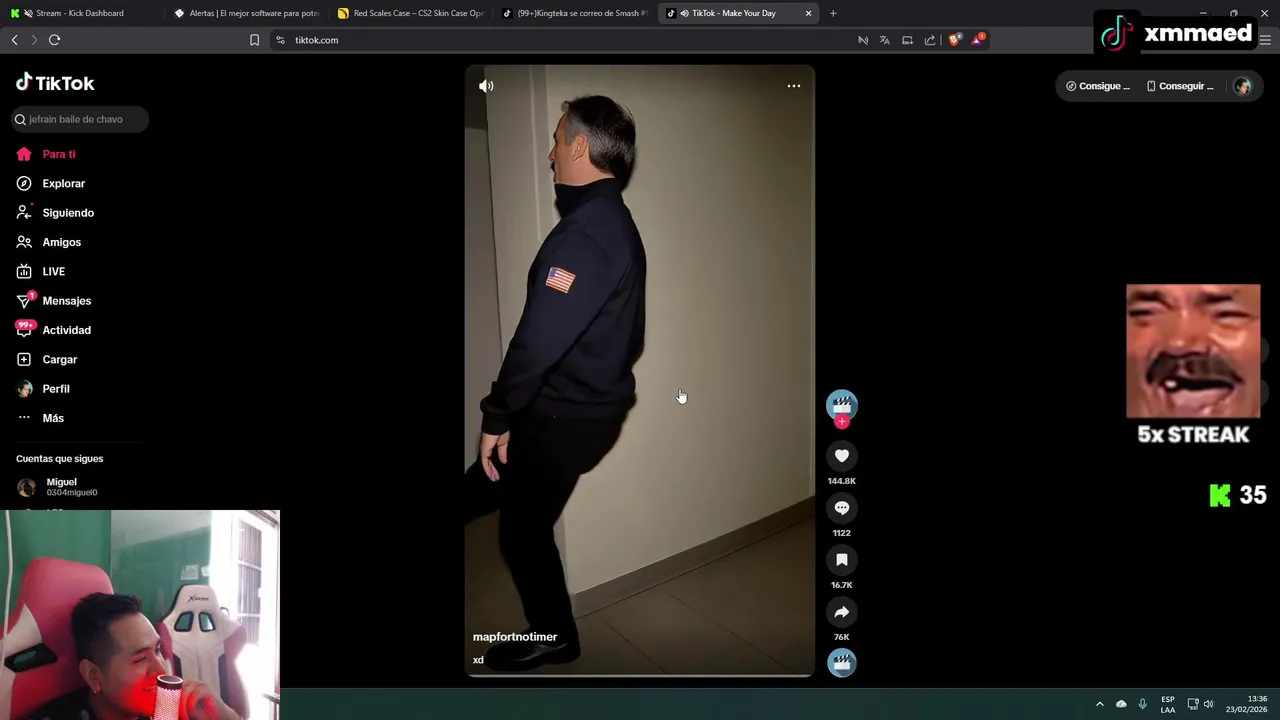Open the volume speaker tray icon
Viewport: 1280px width, 720px height.
tap(1208, 704)
